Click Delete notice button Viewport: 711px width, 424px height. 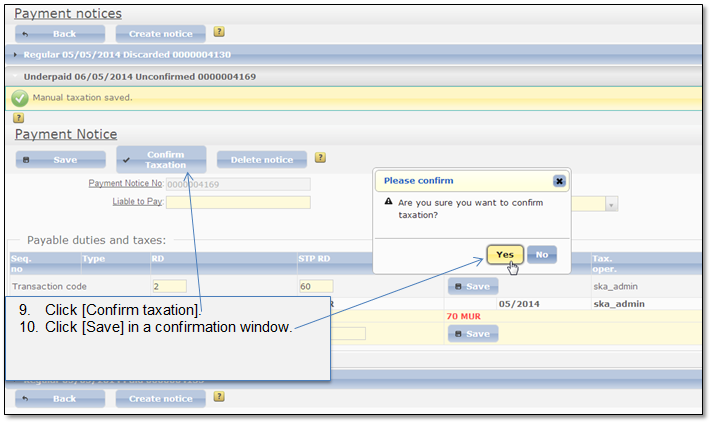coord(262,160)
